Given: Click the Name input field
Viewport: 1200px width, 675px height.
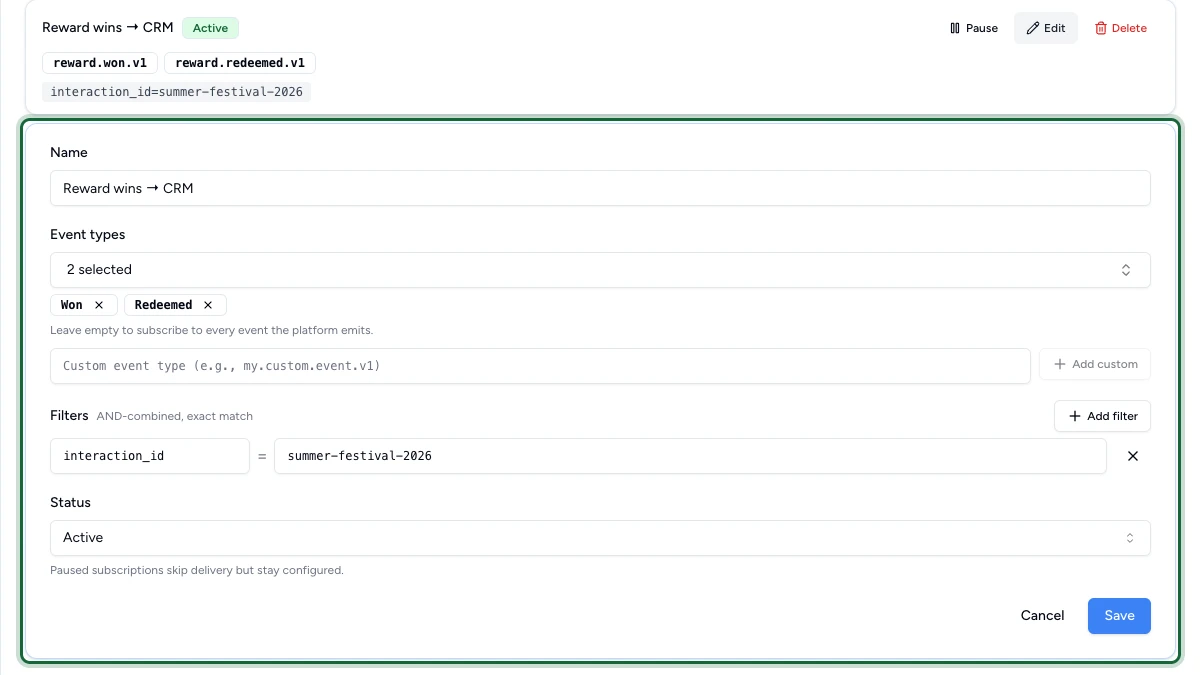Looking at the screenshot, I should pyautogui.click(x=600, y=188).
